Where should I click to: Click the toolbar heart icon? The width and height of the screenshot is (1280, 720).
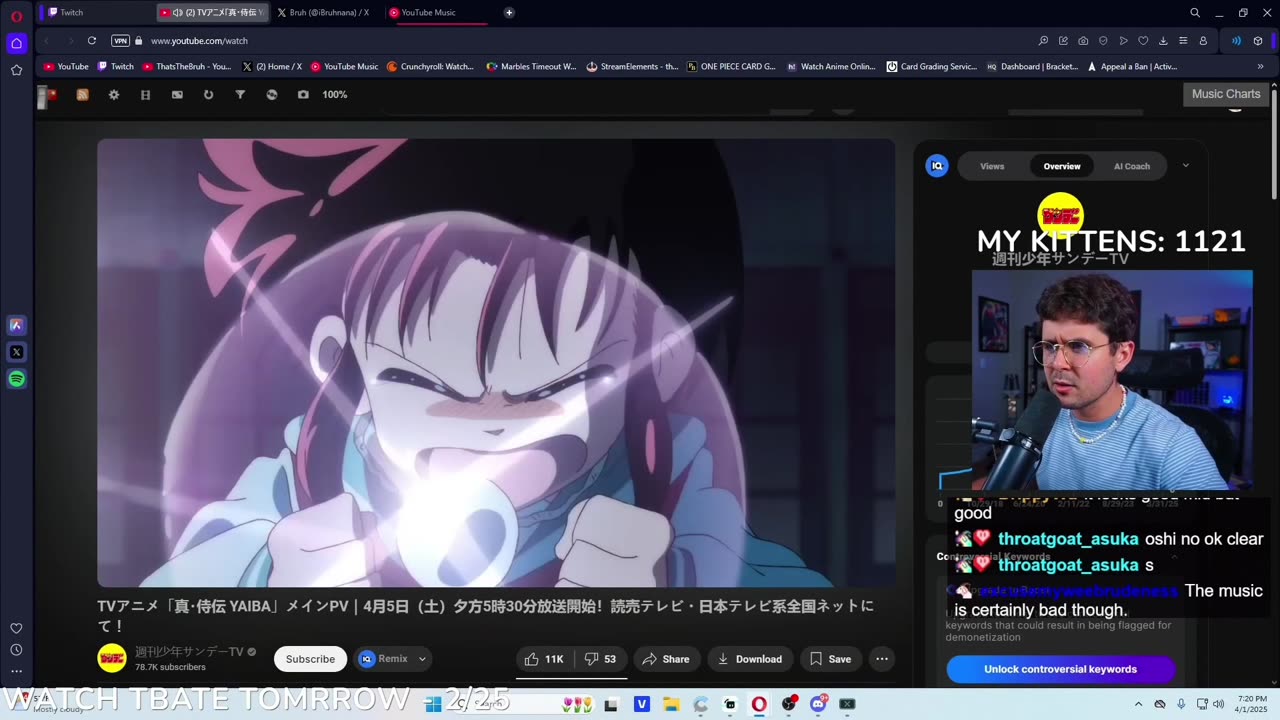click(x=1143, y=41)
